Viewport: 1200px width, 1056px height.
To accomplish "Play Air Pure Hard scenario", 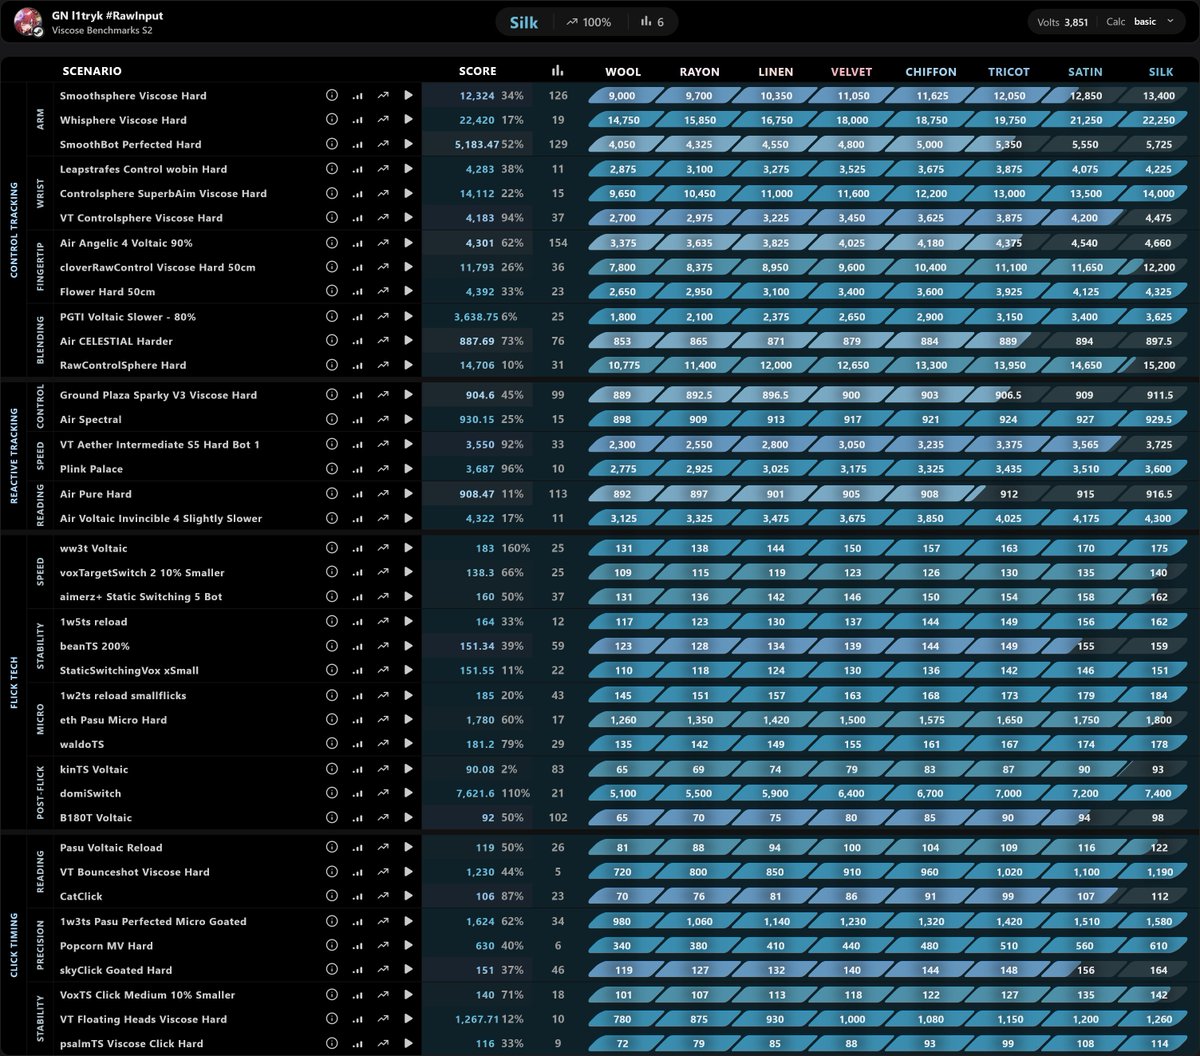I will (408, 494).
